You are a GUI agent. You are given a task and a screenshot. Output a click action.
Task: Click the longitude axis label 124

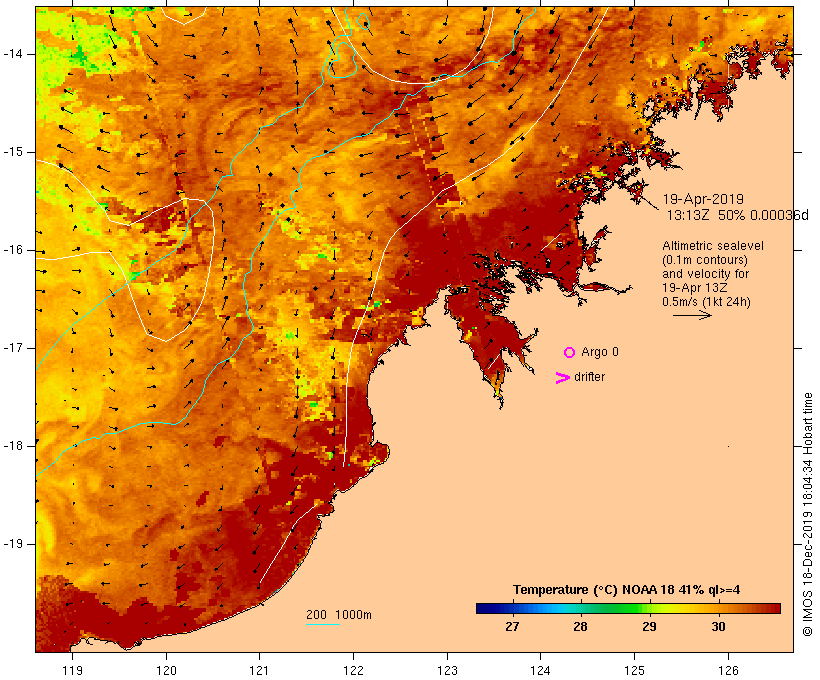[540, 671]
